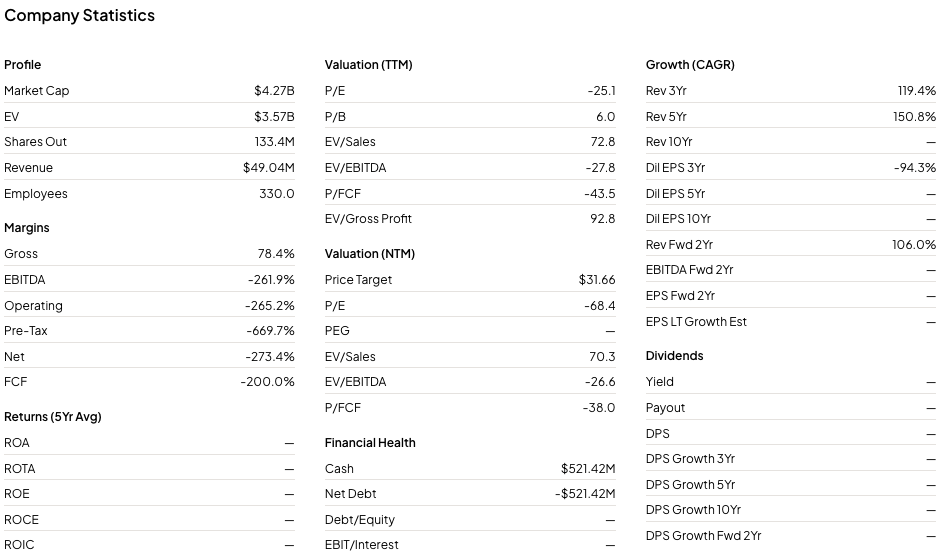951x559 pixels.
Task: Select the PEG row label
Action: [337, 331]
